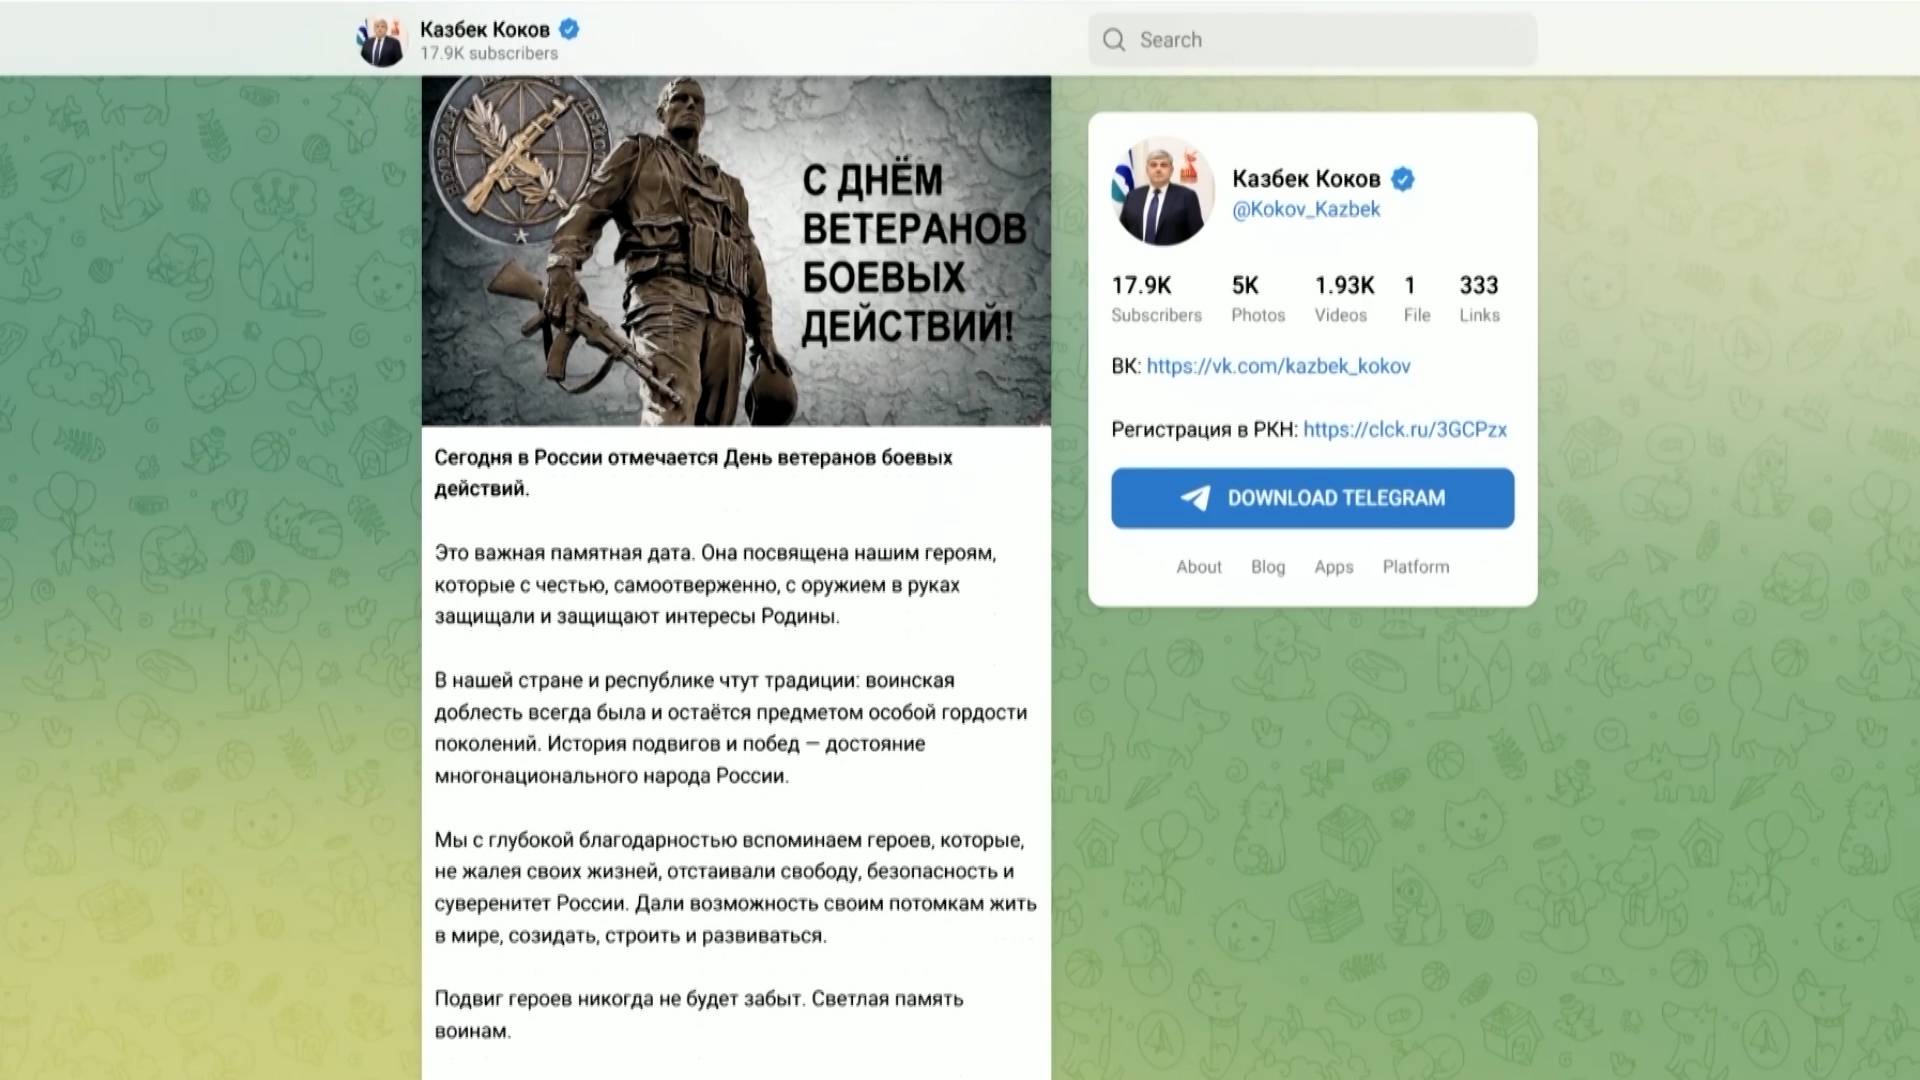The image size is (1920, 1080).
Task: Focus the Search input field
Action: click(x=1312, y=40)
